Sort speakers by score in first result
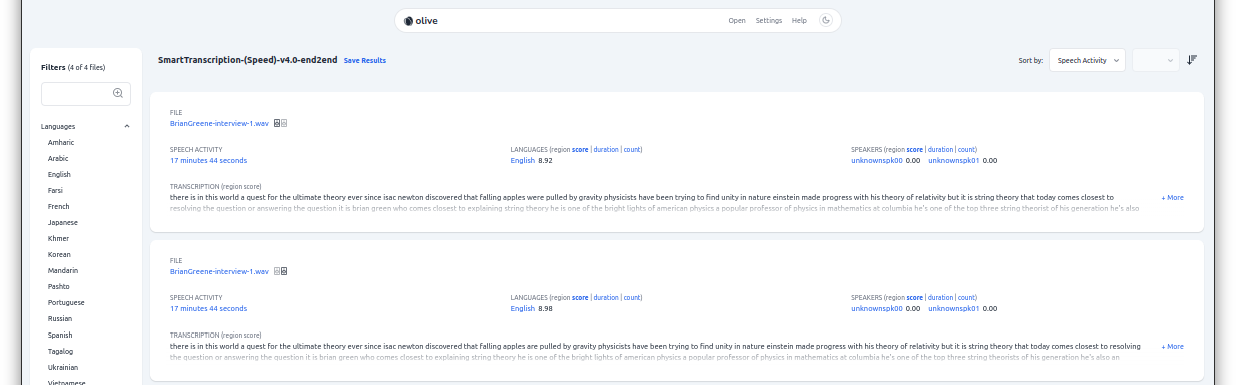Image resolution: width=1236 pixels, height=385 pixels. [915, 149]
